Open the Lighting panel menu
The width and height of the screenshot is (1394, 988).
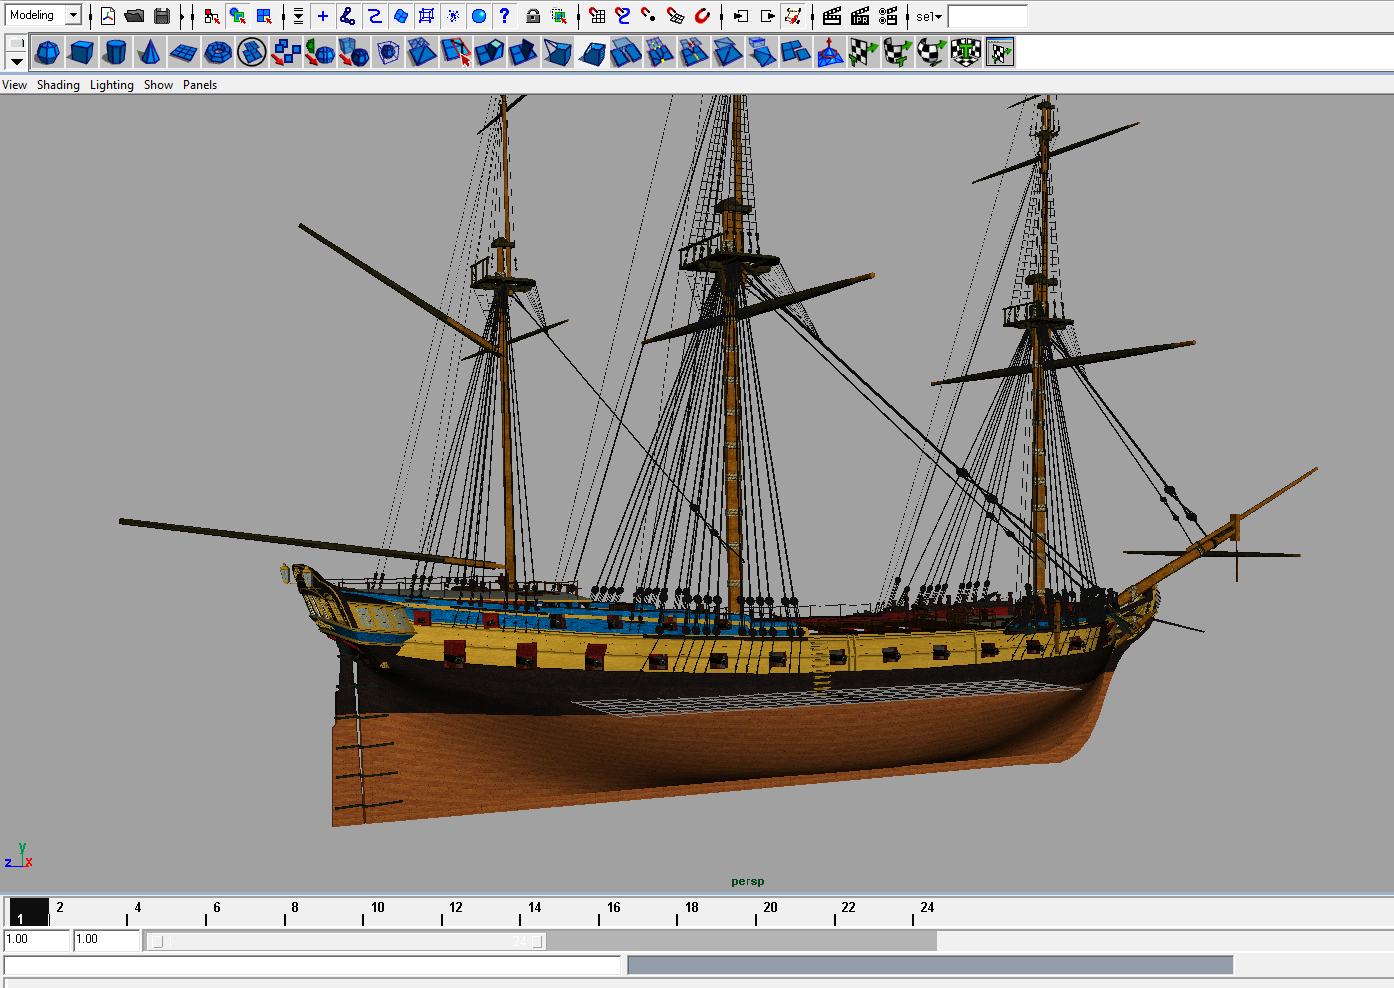[111, 85]
